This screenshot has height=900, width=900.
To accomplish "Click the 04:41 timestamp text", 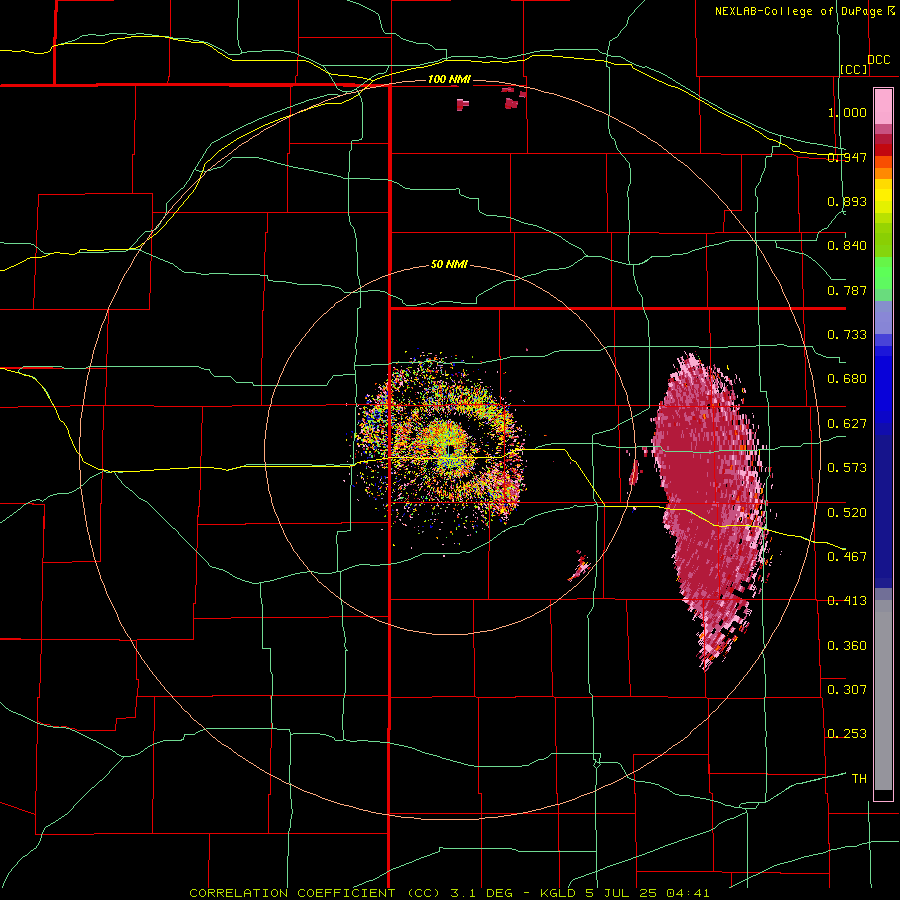I will (x=687, y=893).
